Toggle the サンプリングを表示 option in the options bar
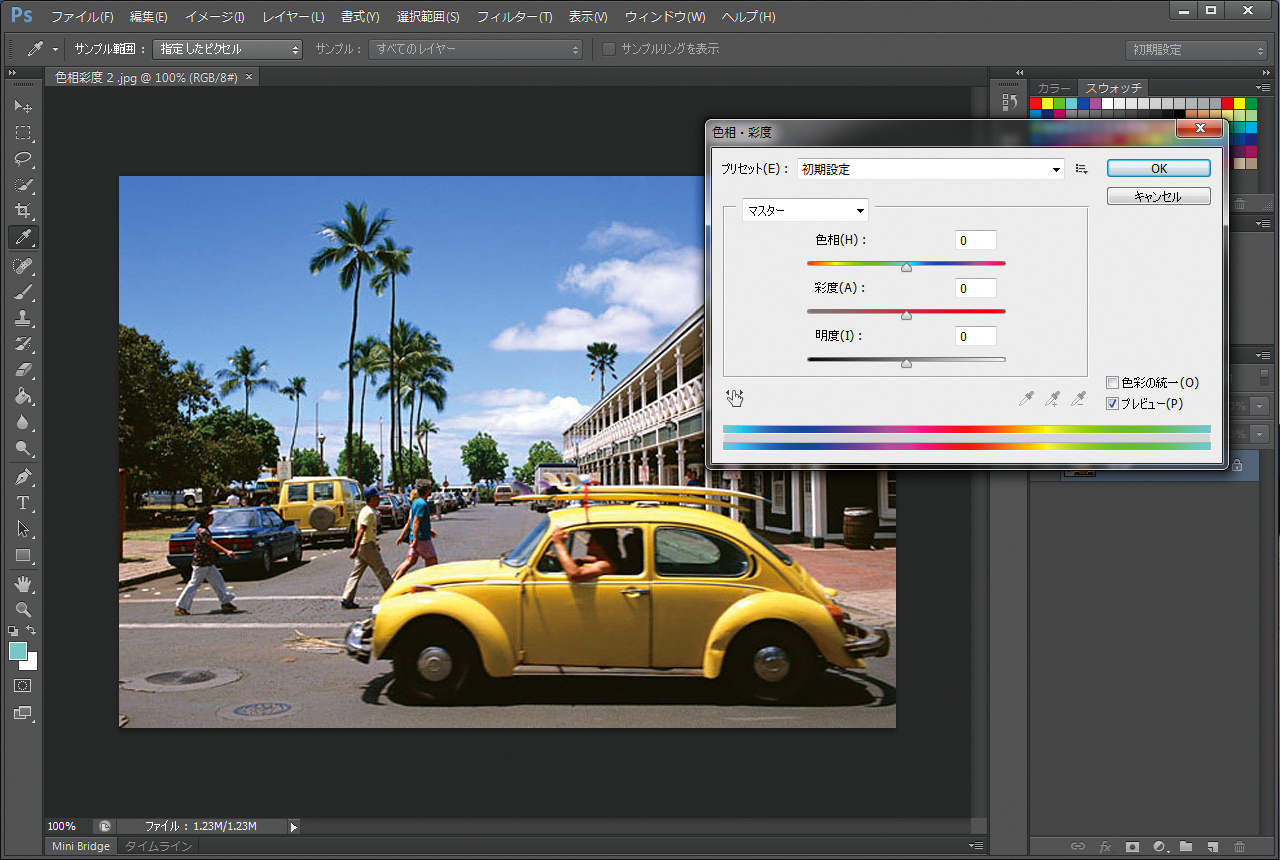The image size is (1280, 860). point(609,48)
